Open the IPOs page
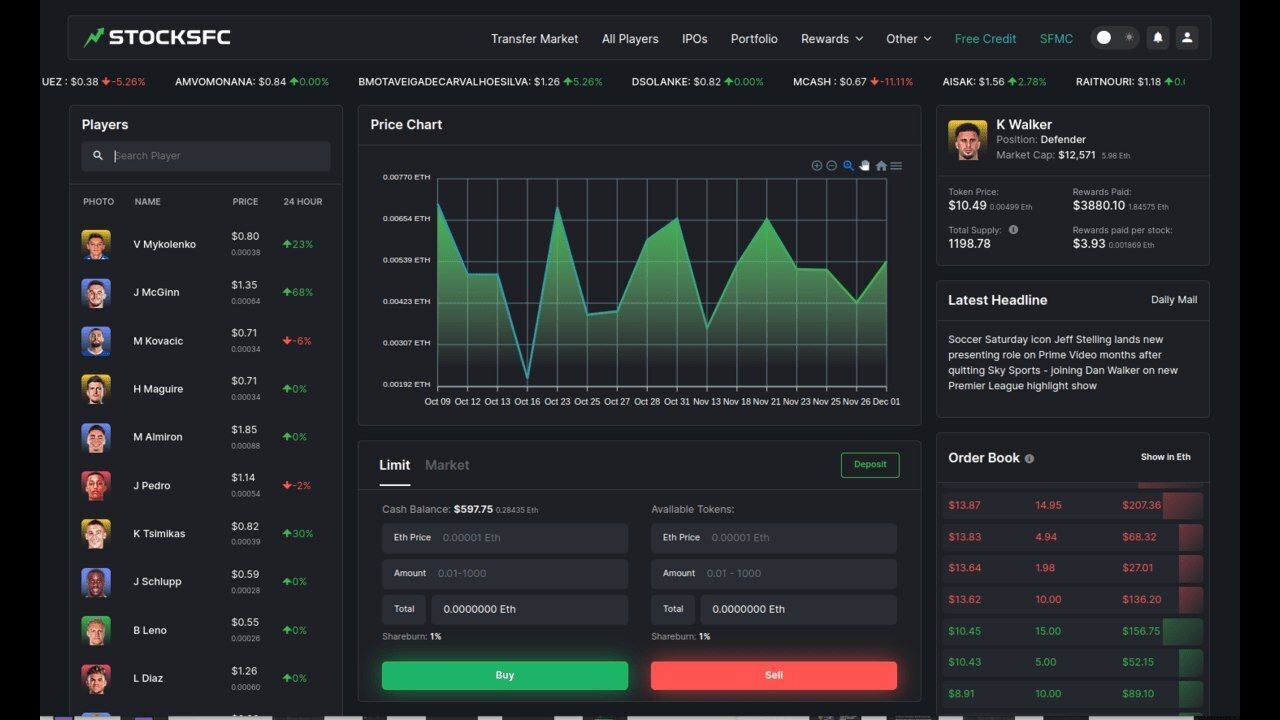The width and height of the screenshot is (1280, 720). [x=695, y=39]
